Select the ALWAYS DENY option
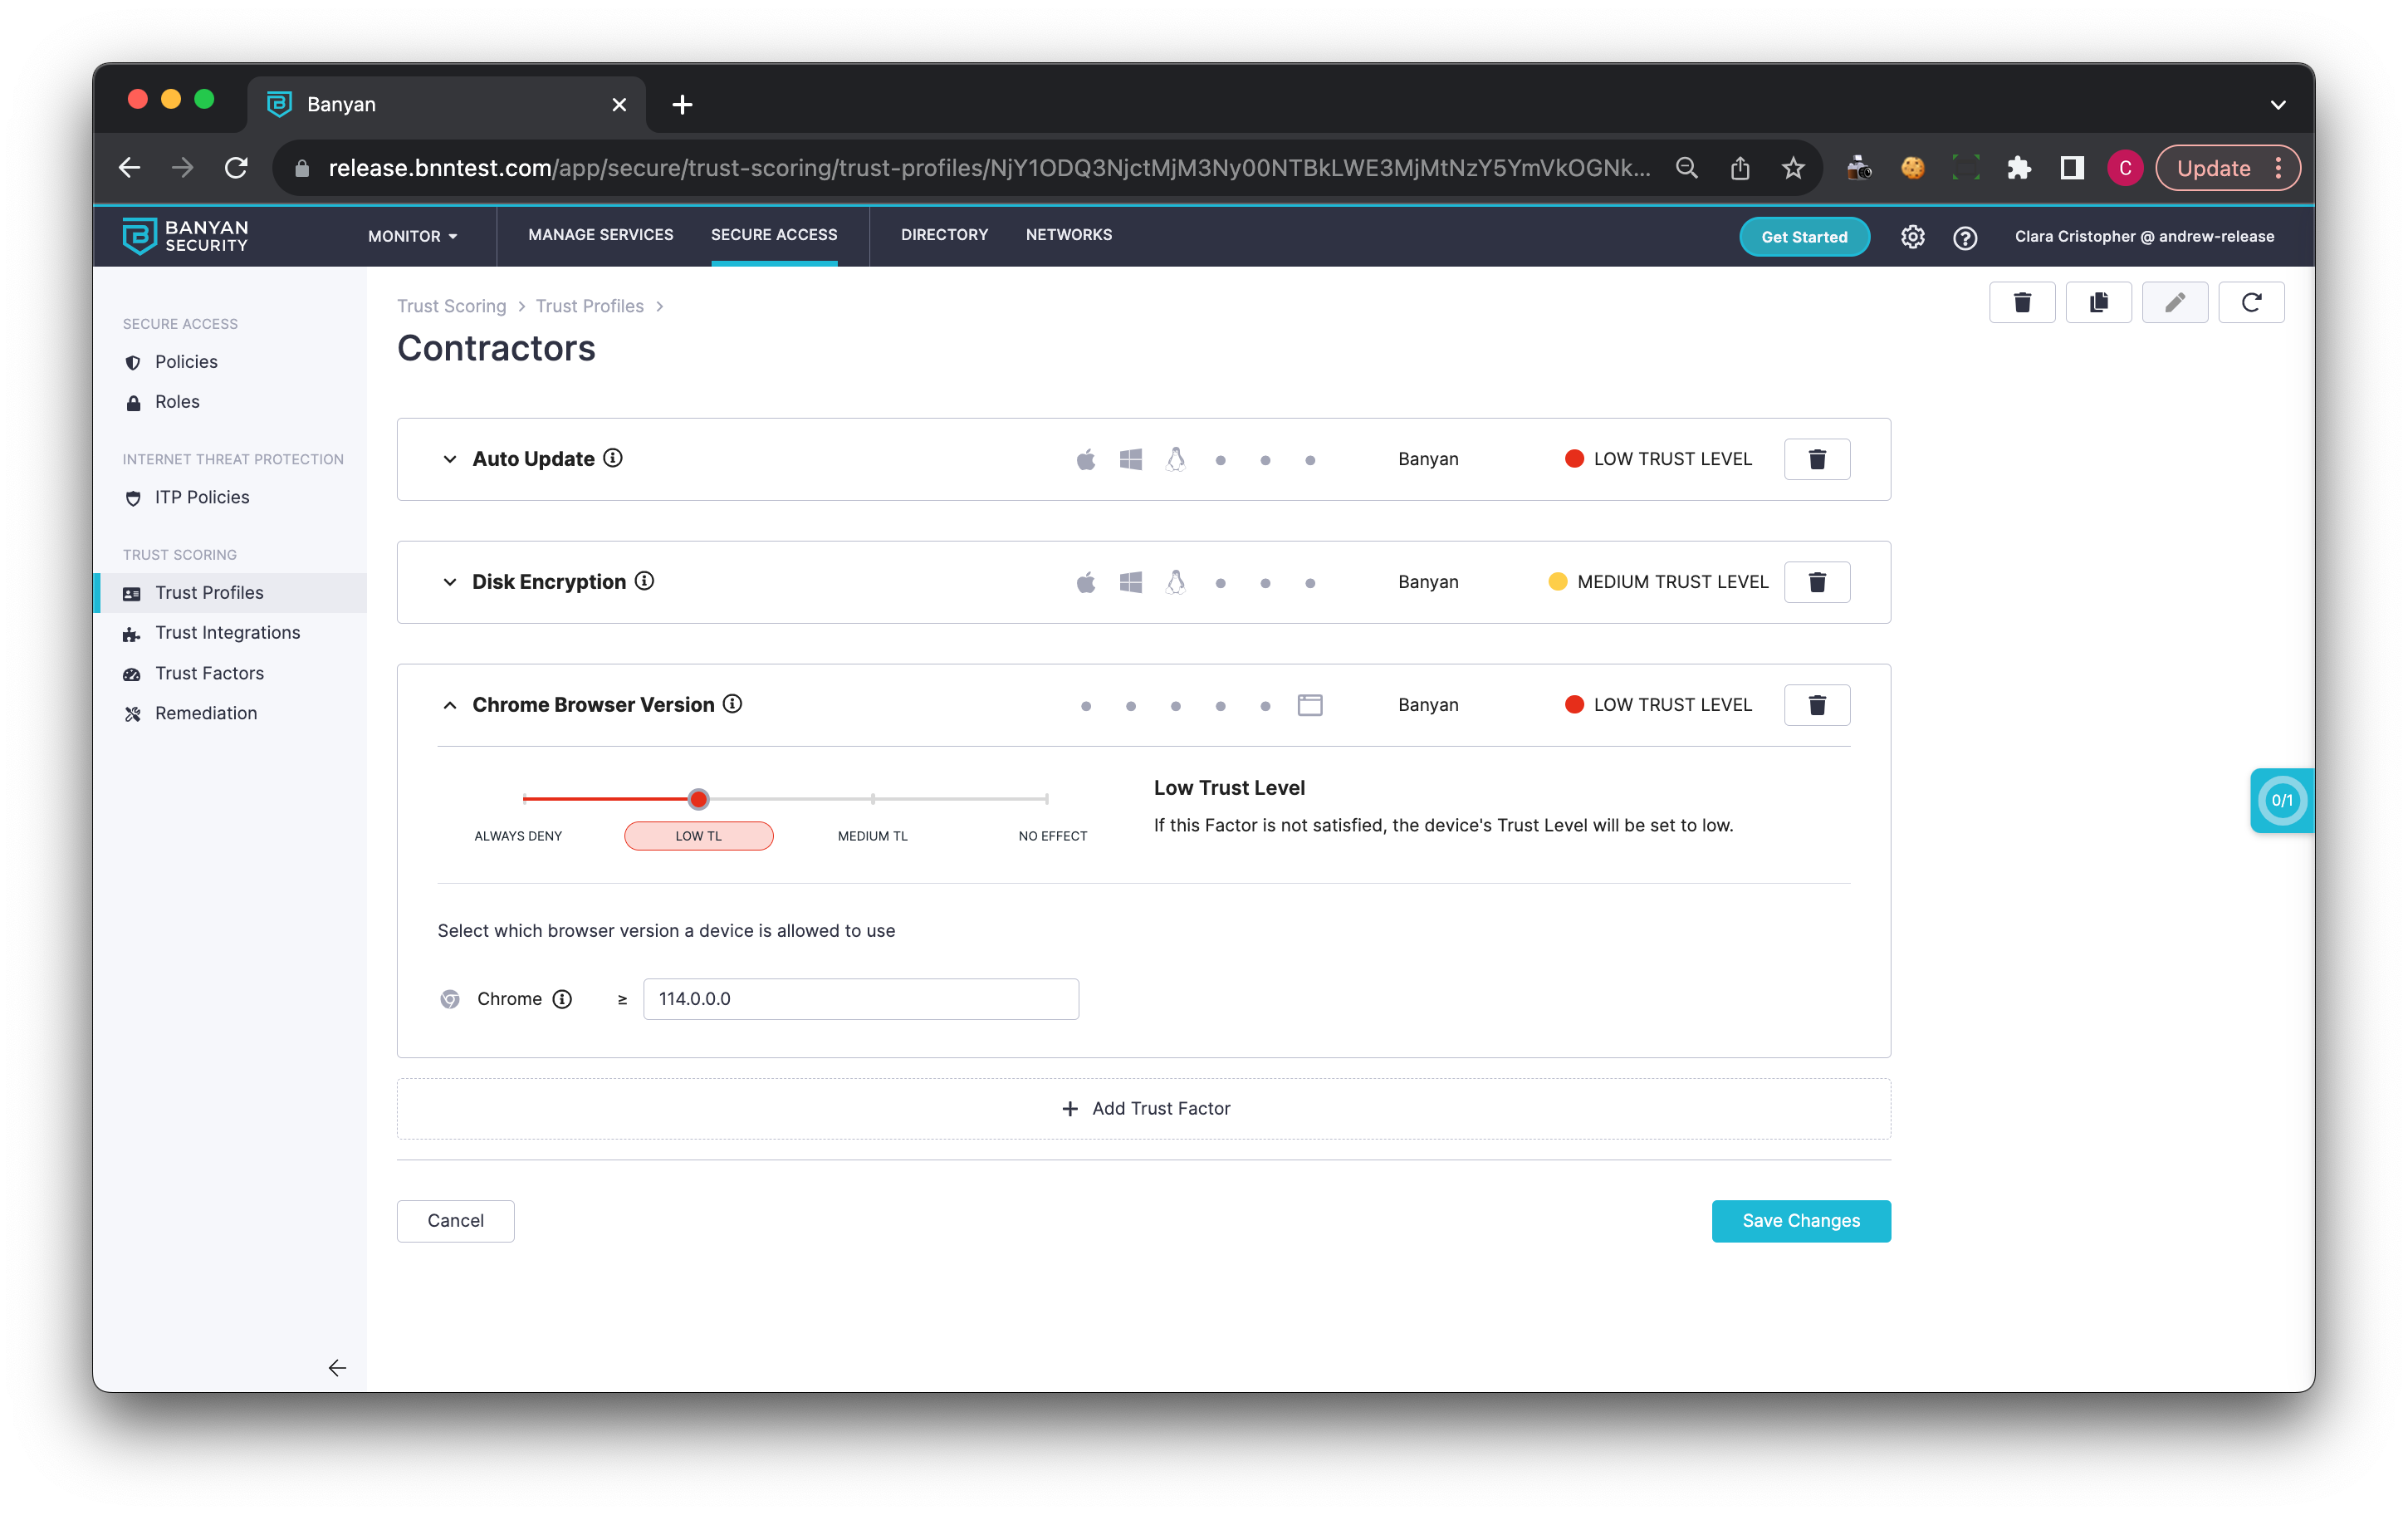Screen dimensions: 2408x1515 pos(518,836)
